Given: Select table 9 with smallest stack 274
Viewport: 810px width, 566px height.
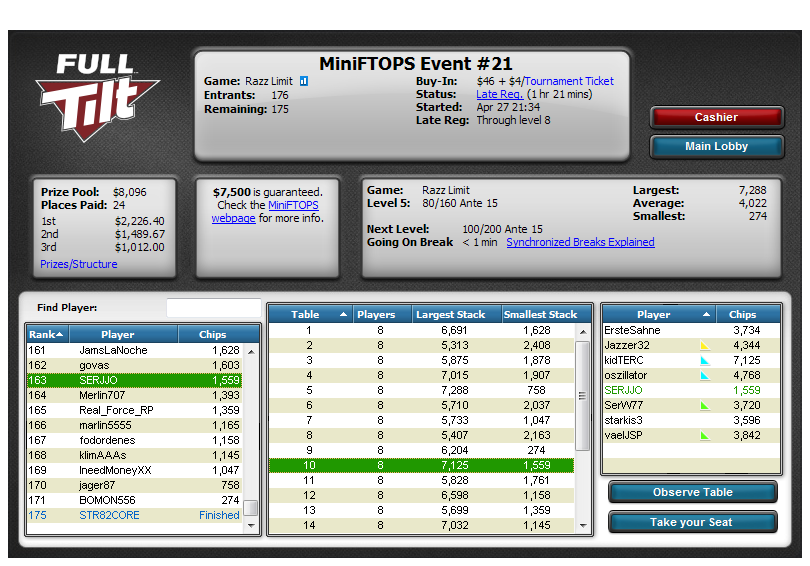Looking at the screenshot, I should click(x=422, y=450).
